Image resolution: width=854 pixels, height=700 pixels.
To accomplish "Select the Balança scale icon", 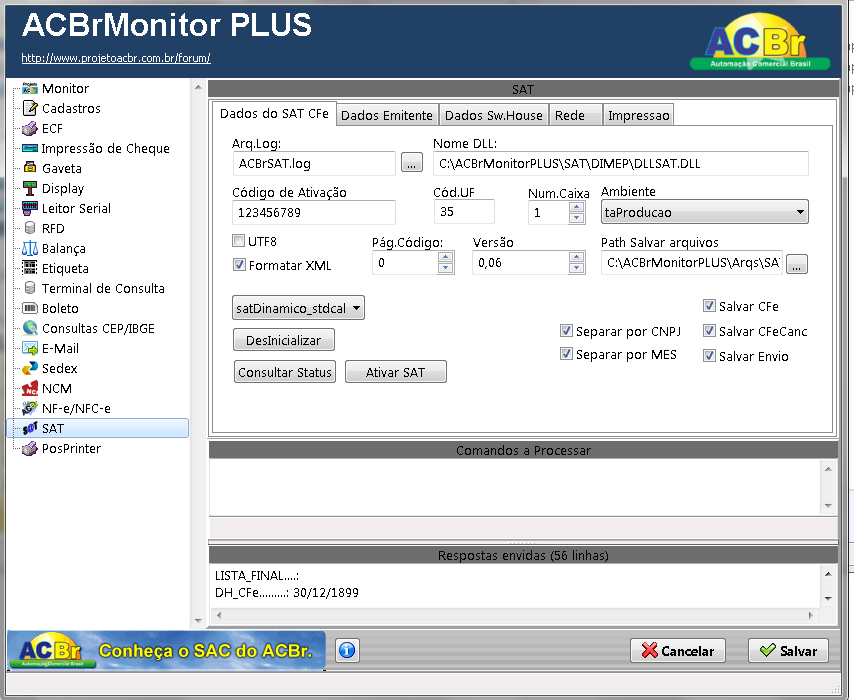I will tap(29, 248).
